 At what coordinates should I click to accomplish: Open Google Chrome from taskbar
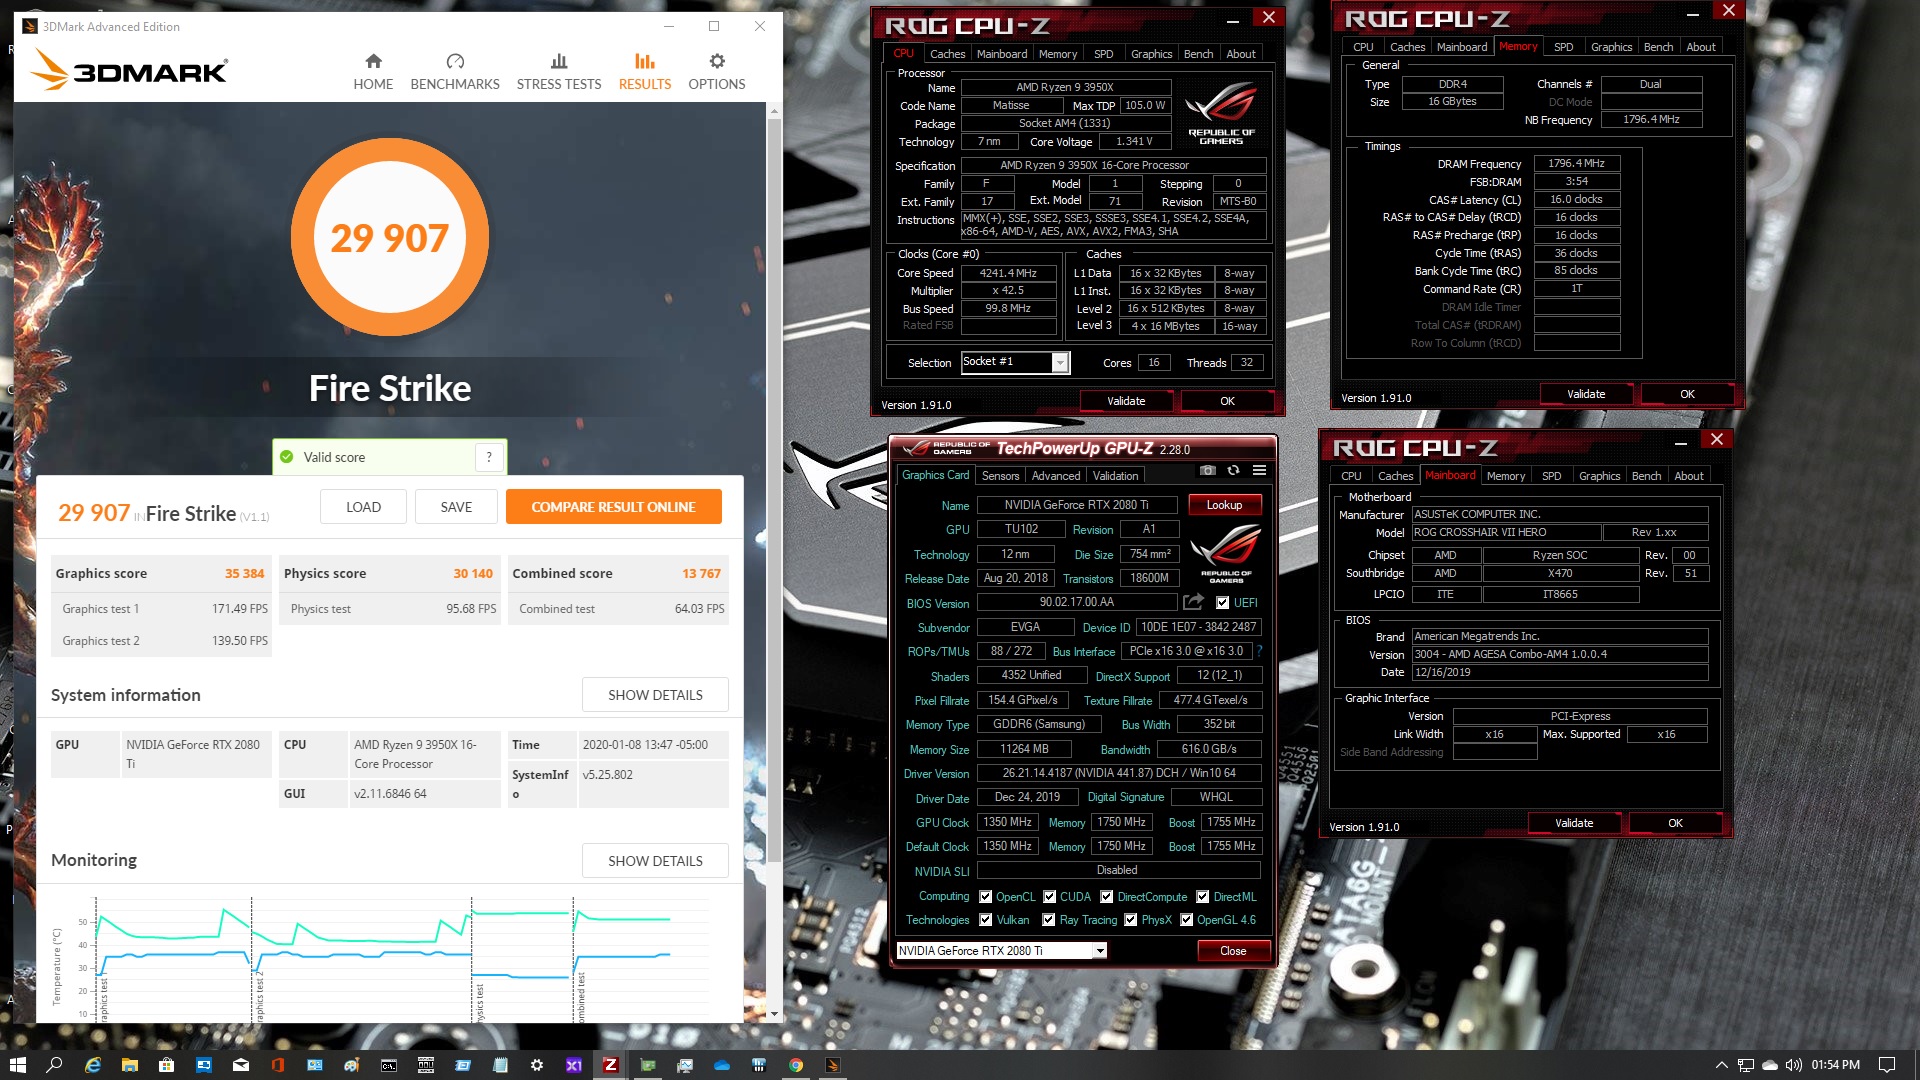(796, 1065)
